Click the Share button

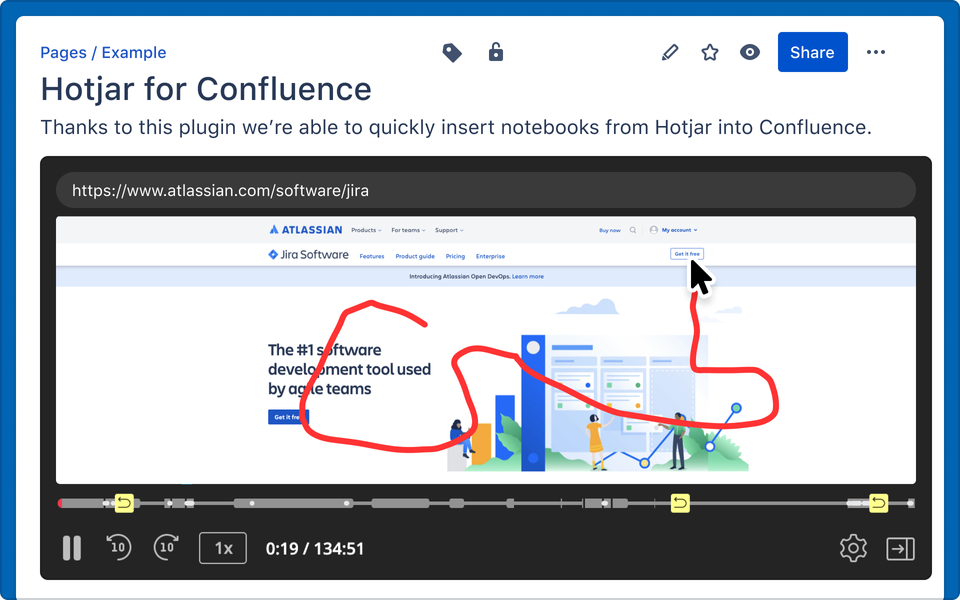click(x=812, y=52)
